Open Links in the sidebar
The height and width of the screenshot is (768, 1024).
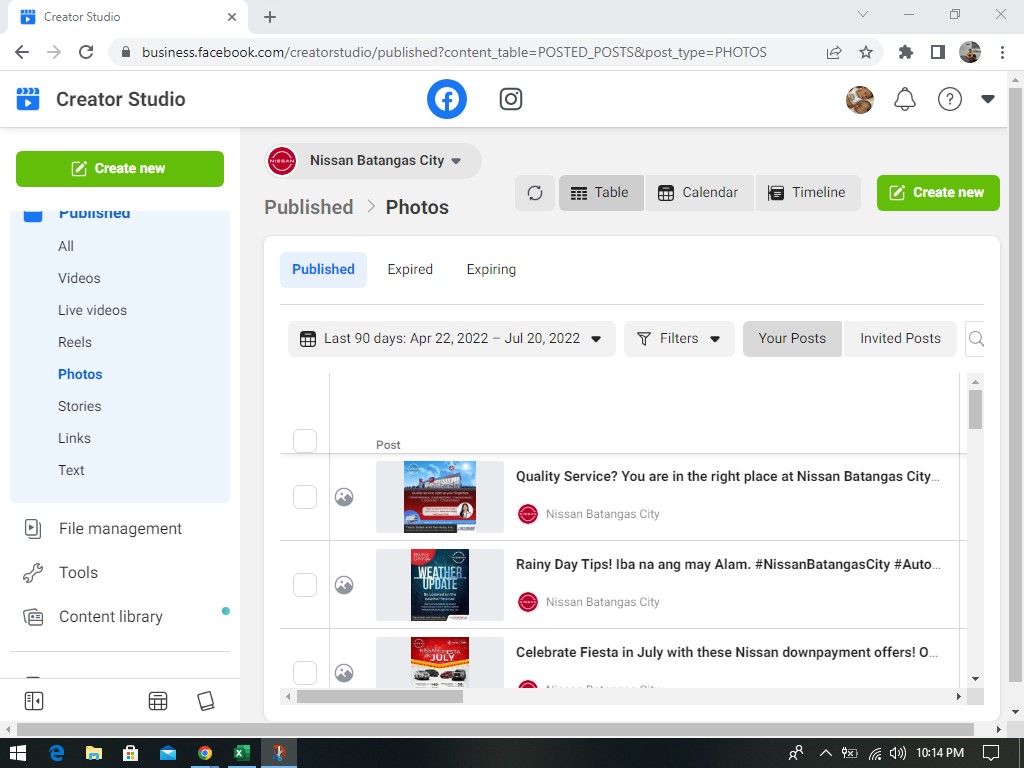74,438
